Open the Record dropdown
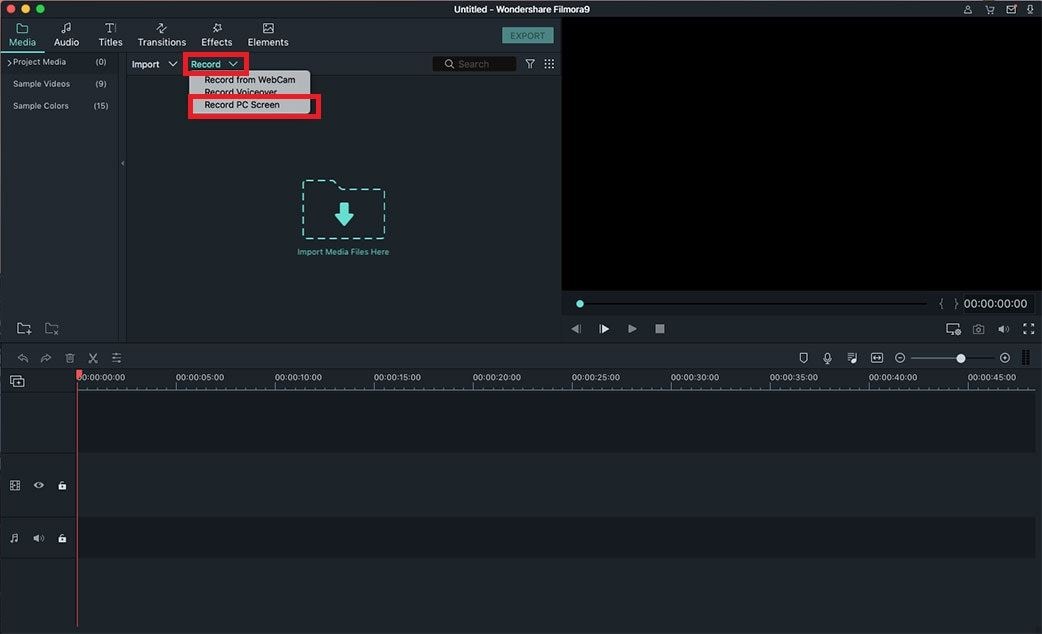The width and height of the screenshot is (1042, 634). pos(214,64)
